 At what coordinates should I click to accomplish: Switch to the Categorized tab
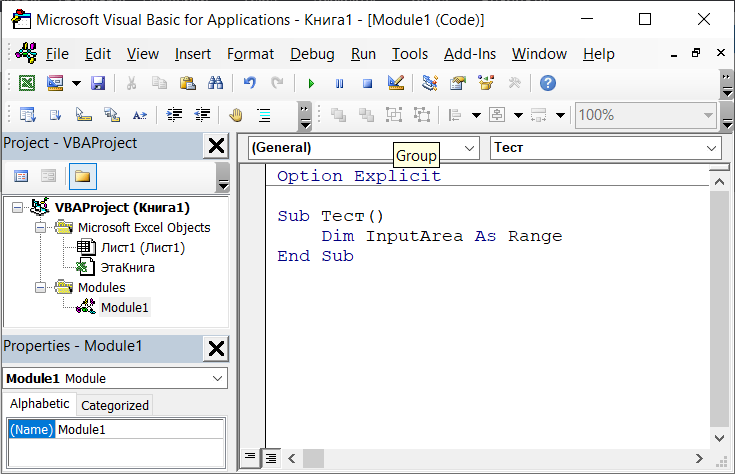click(115, 406)
